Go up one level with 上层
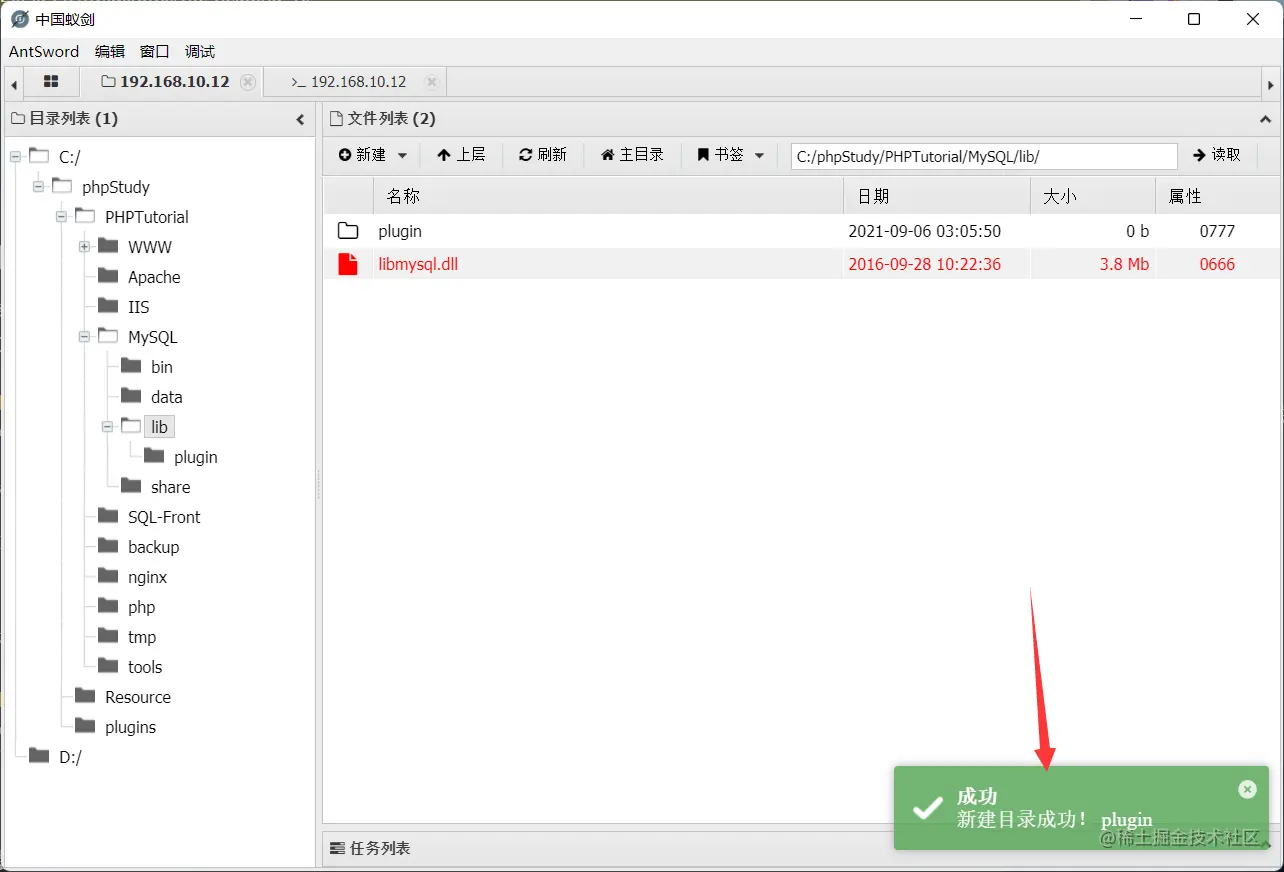The image size is (1284, 872). coord(461,155)
